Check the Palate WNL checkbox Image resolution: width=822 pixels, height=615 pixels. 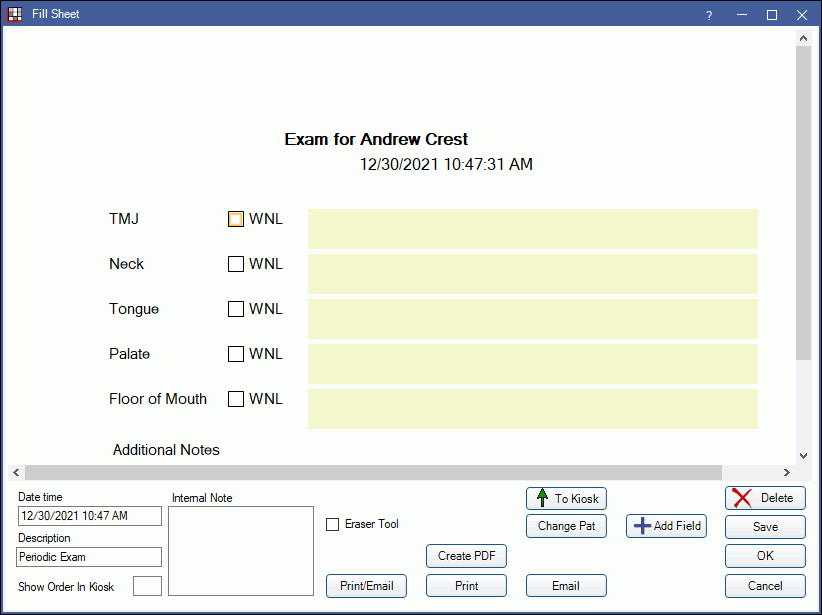pos(235,354)
